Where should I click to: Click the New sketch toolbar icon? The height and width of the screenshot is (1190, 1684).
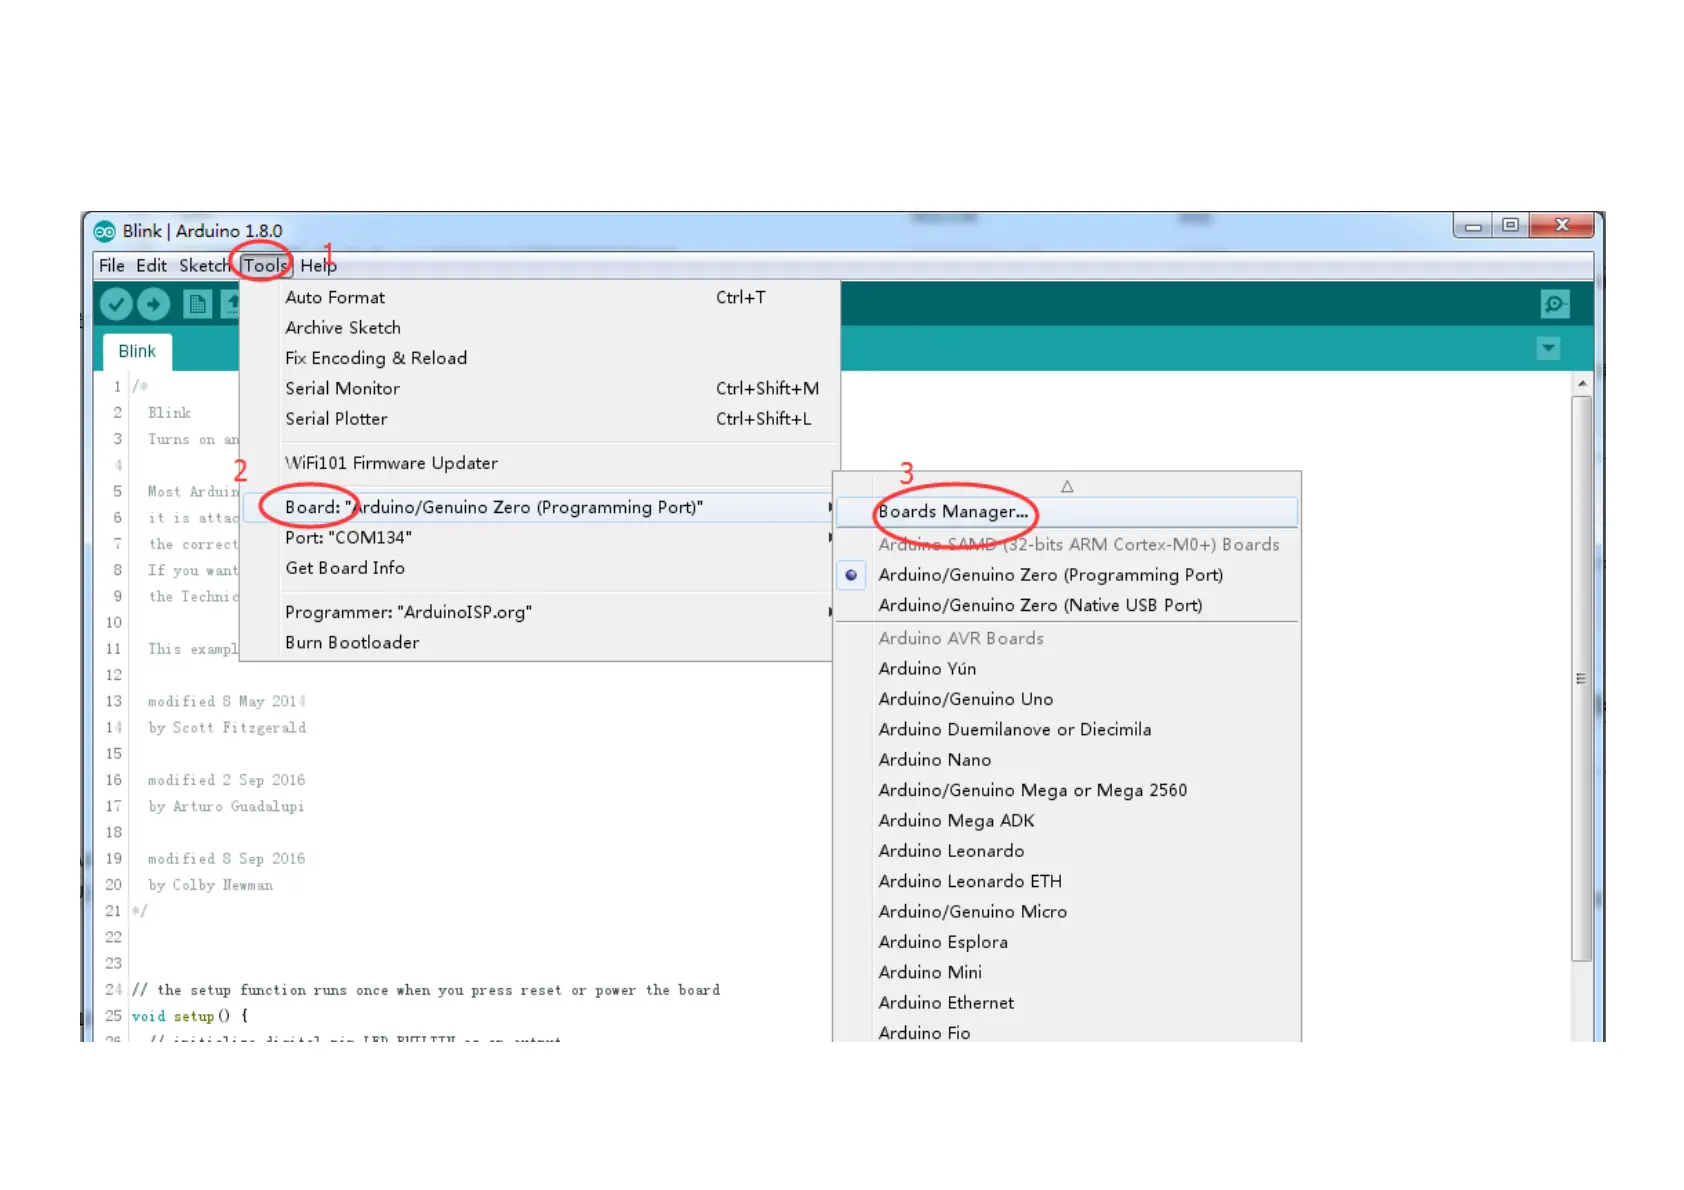(197, 304)
